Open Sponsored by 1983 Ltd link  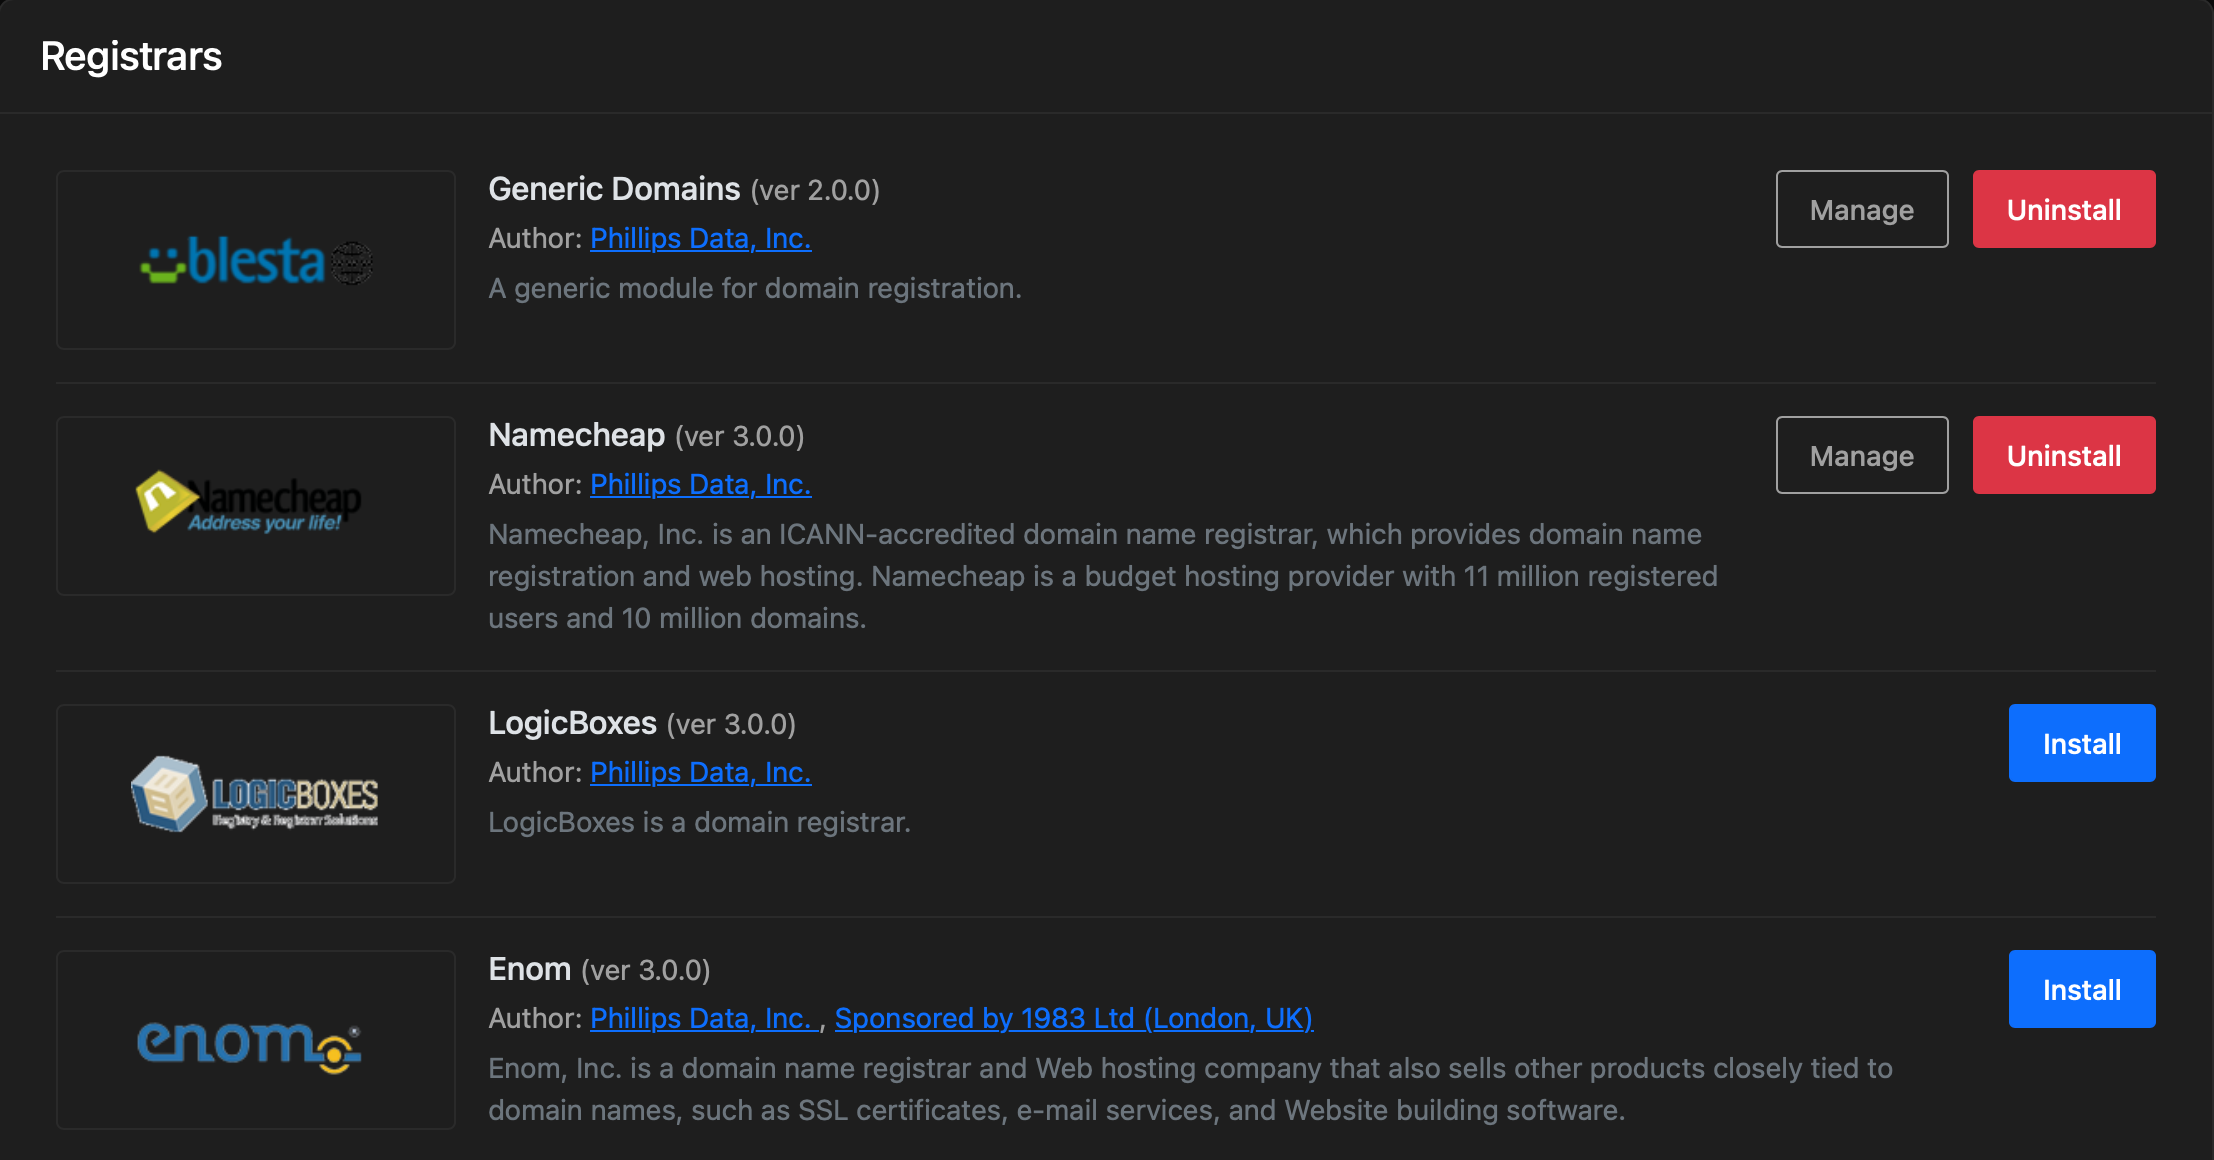pos(1074,1018)
